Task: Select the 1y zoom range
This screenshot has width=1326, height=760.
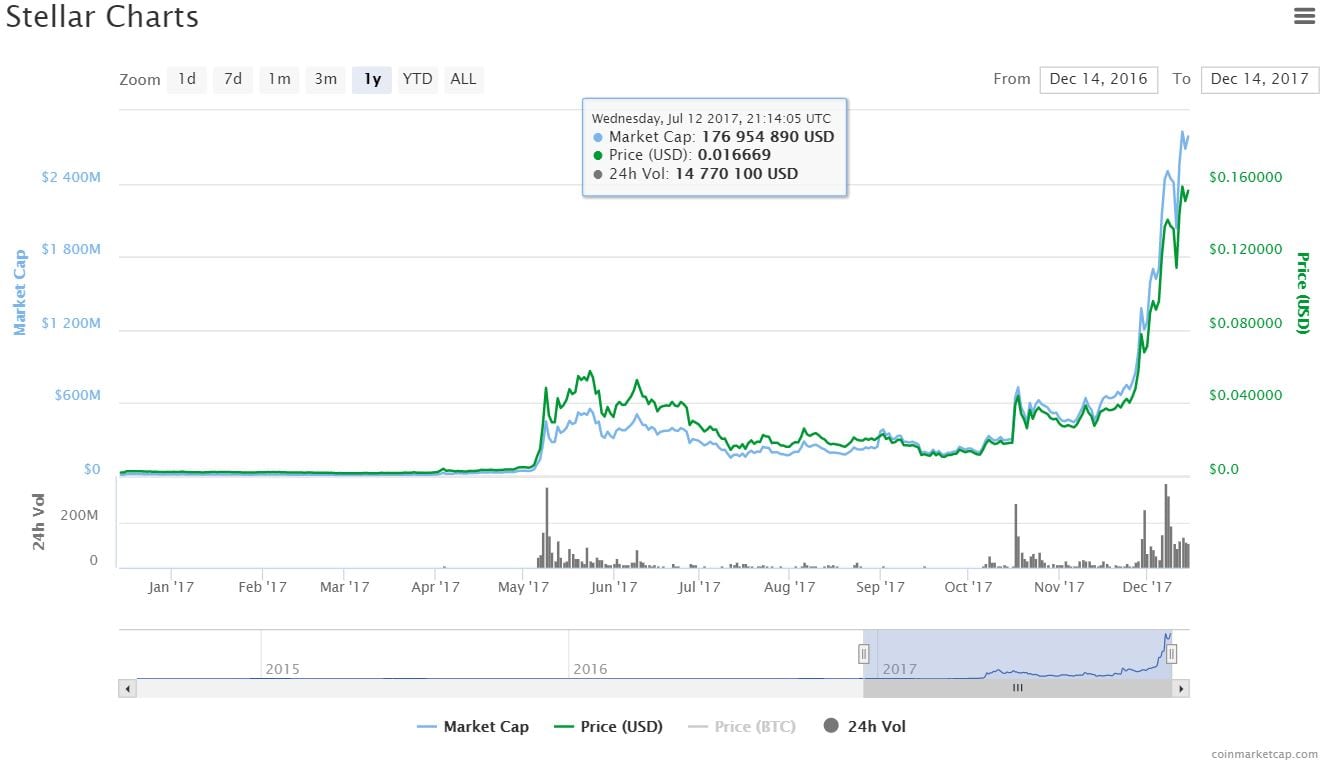Action: click(x=372, y=79)
